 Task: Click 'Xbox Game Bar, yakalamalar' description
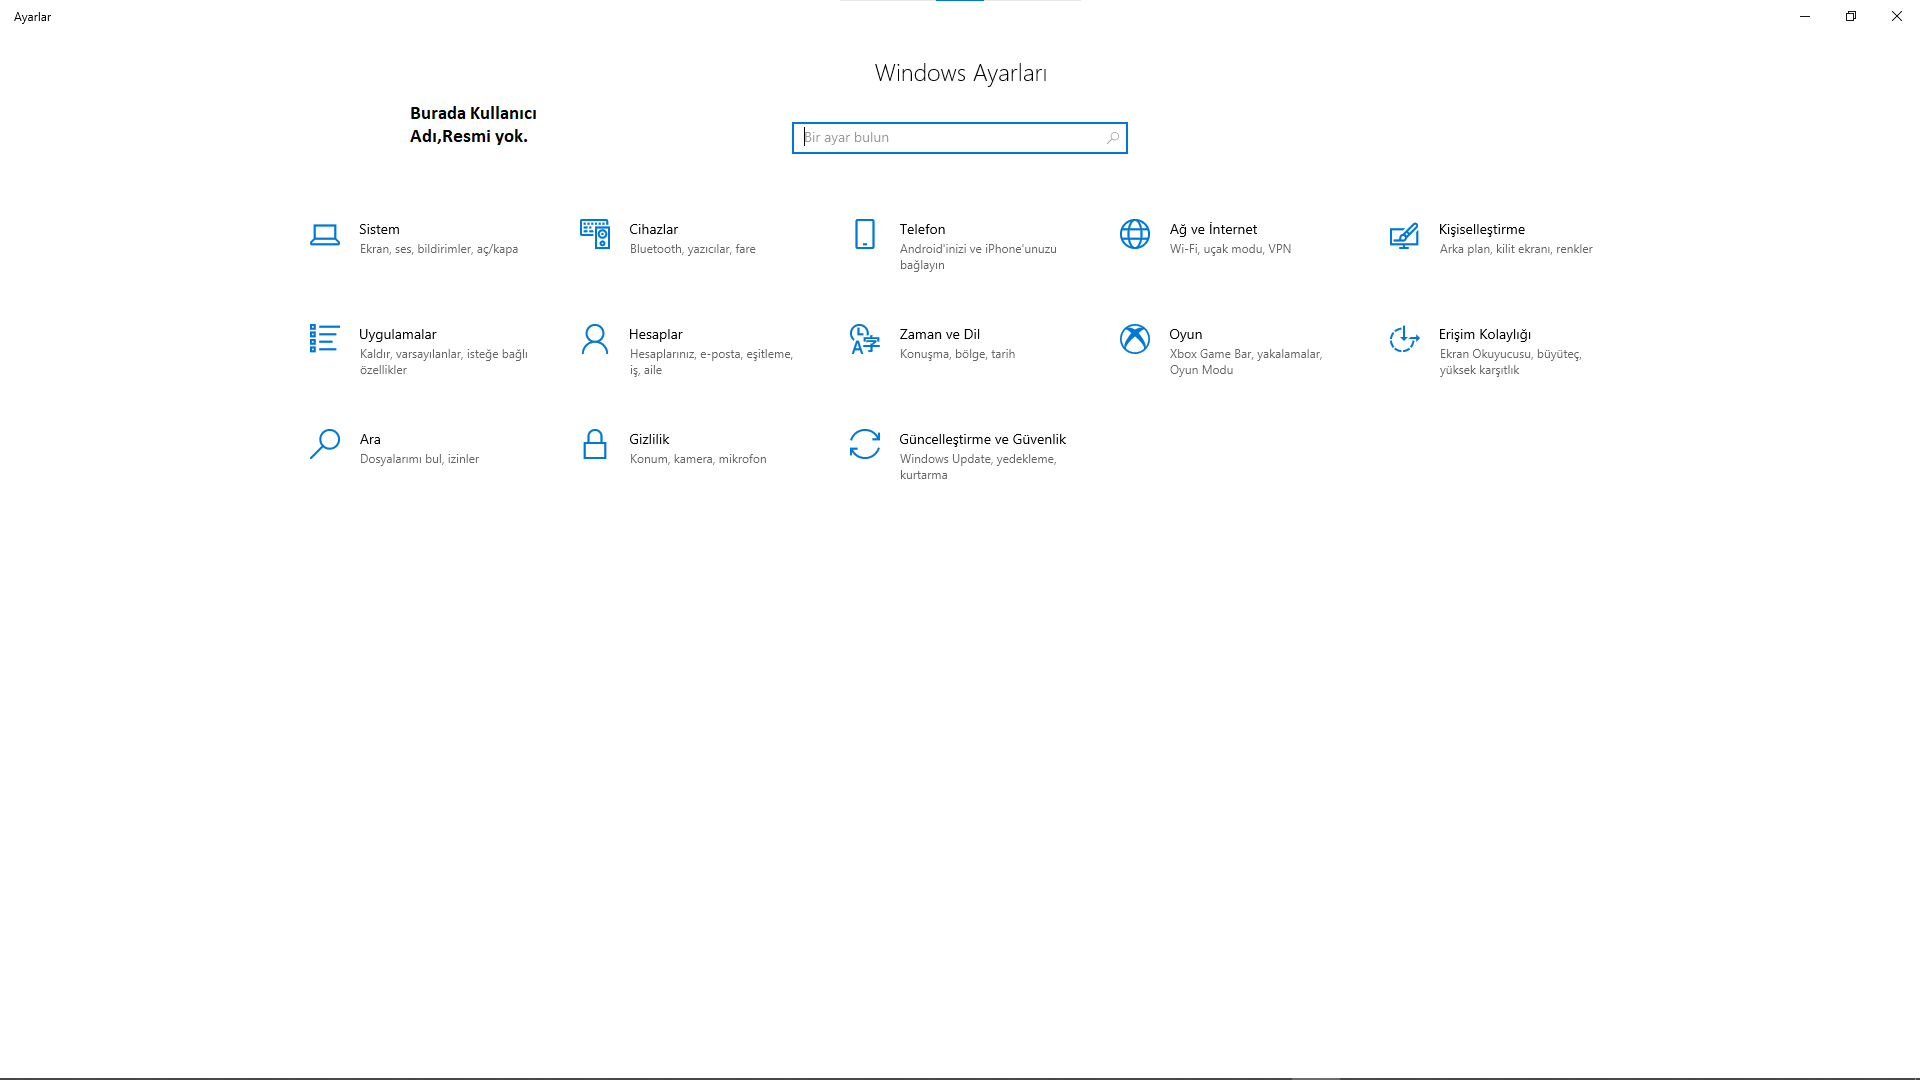(x=1246, y=354)
